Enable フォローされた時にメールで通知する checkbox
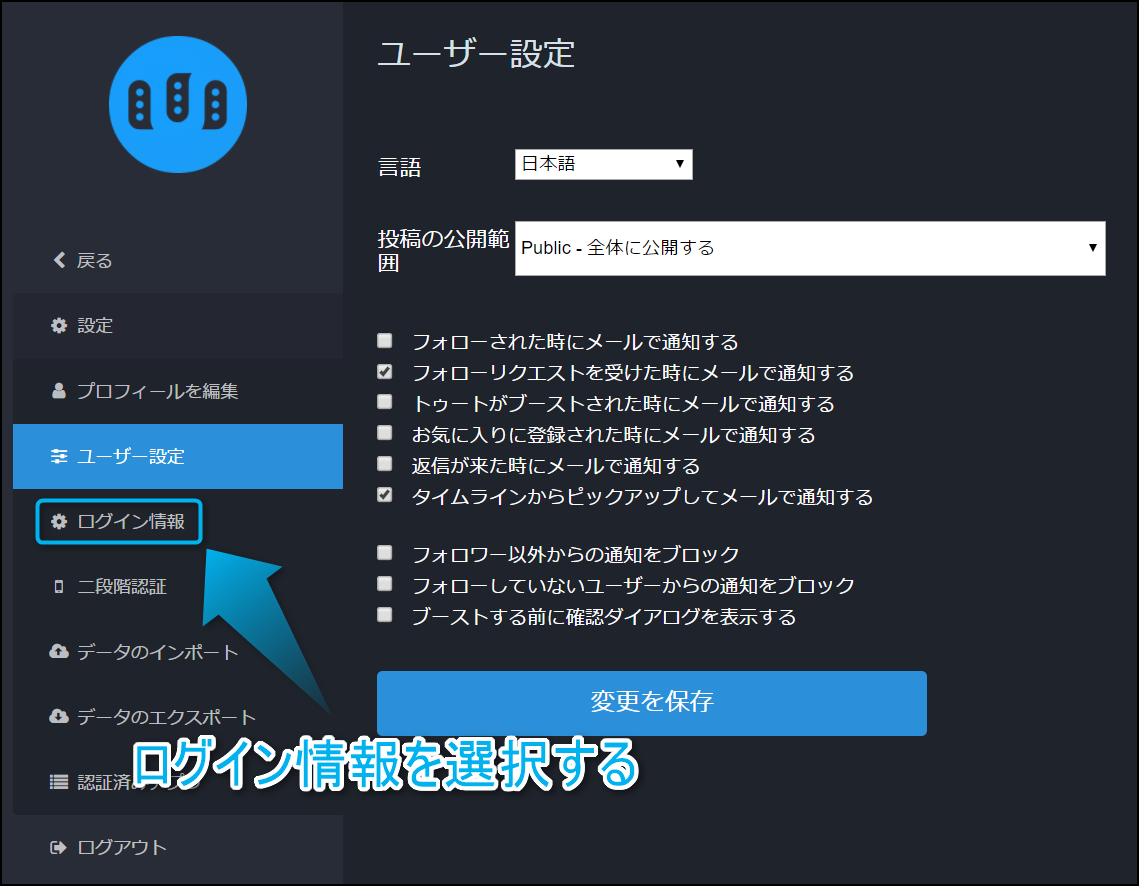Viewport: 1139px width, 886px height. coord(385,341)
